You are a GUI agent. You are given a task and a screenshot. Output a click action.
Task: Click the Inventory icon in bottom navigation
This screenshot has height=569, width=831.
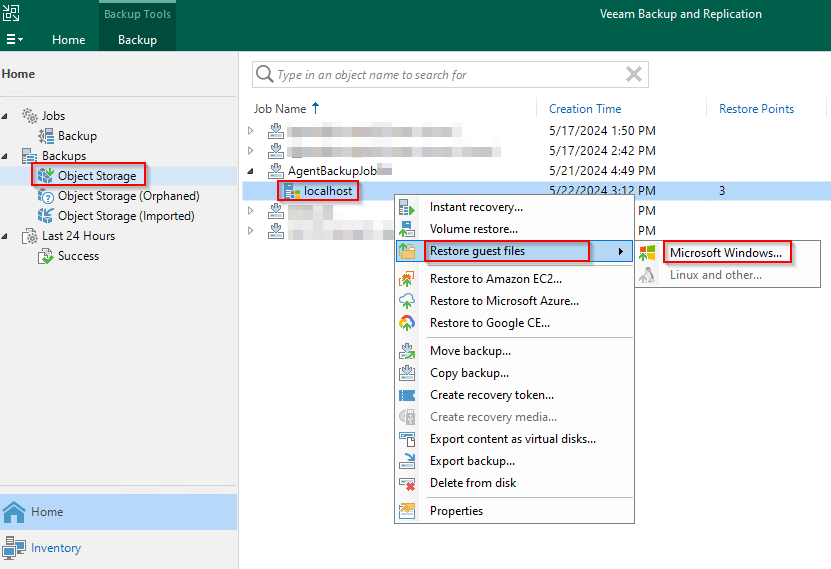(x=14, y=548)
